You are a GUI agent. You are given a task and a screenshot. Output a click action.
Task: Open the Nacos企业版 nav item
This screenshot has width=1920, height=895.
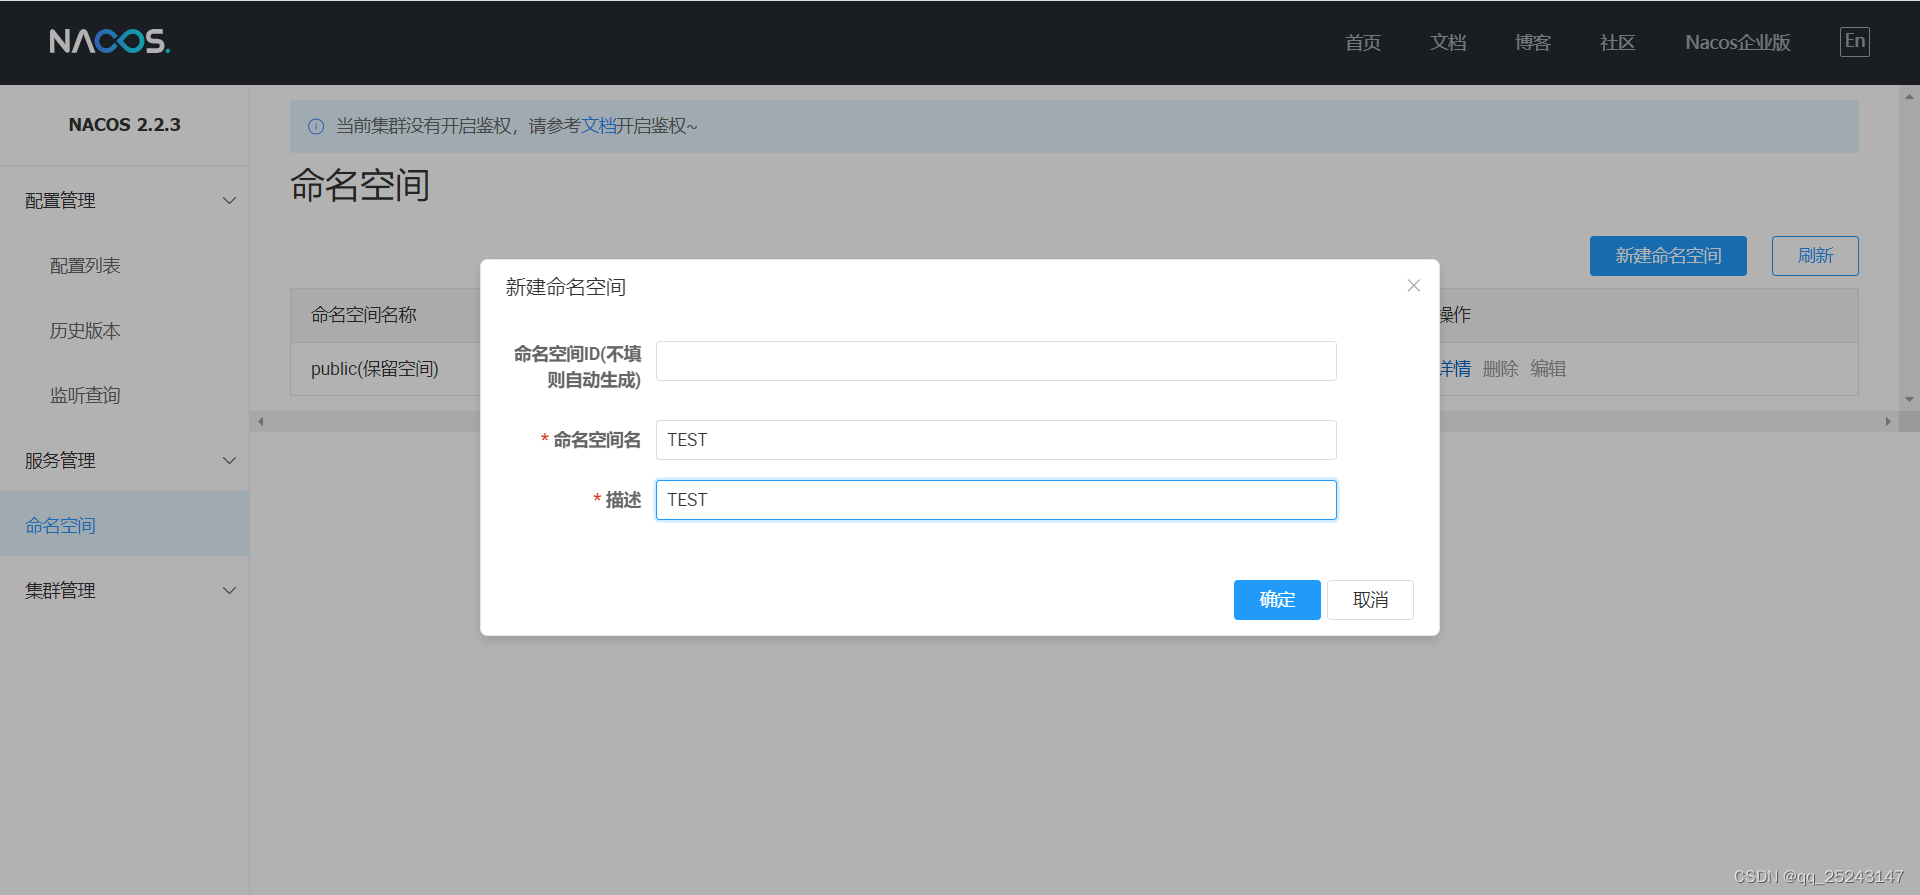pyautogui.click(x=1737, y=42)
